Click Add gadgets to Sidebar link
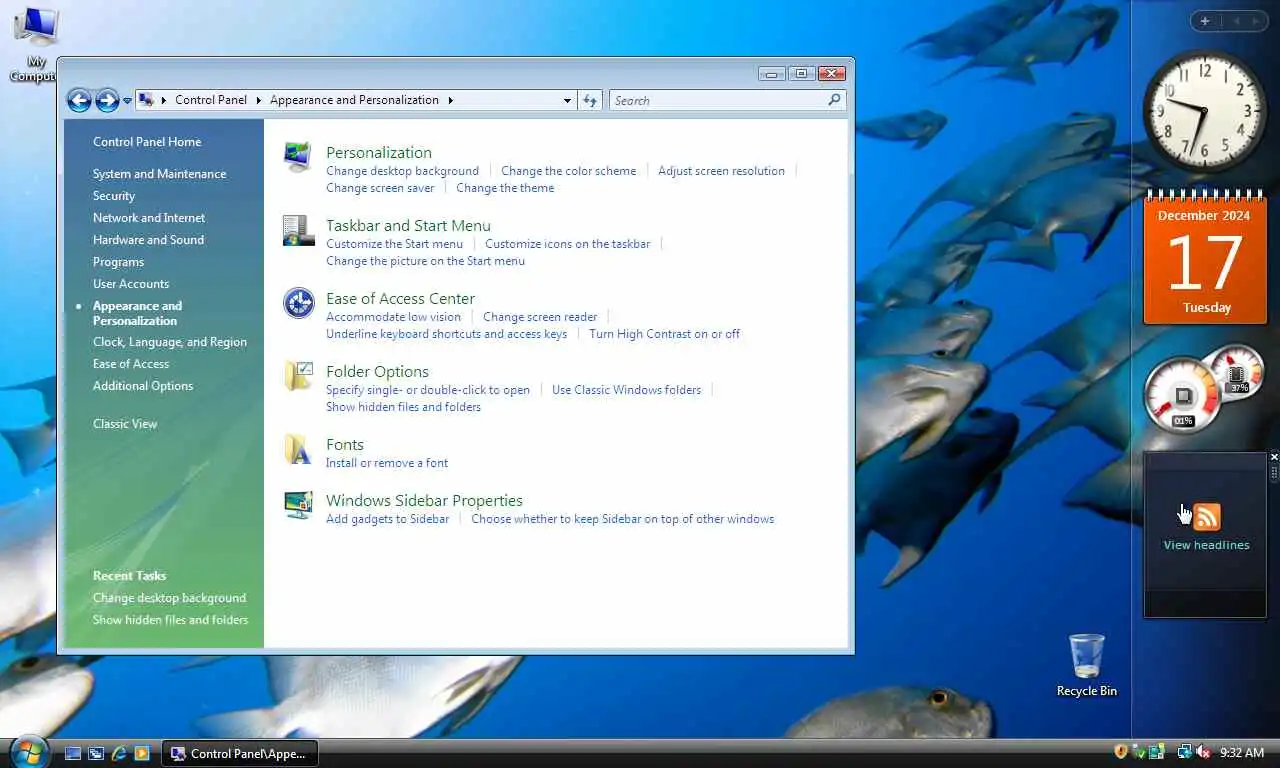1280x768 pixels. pyautogui.click(x=387, y=519)
